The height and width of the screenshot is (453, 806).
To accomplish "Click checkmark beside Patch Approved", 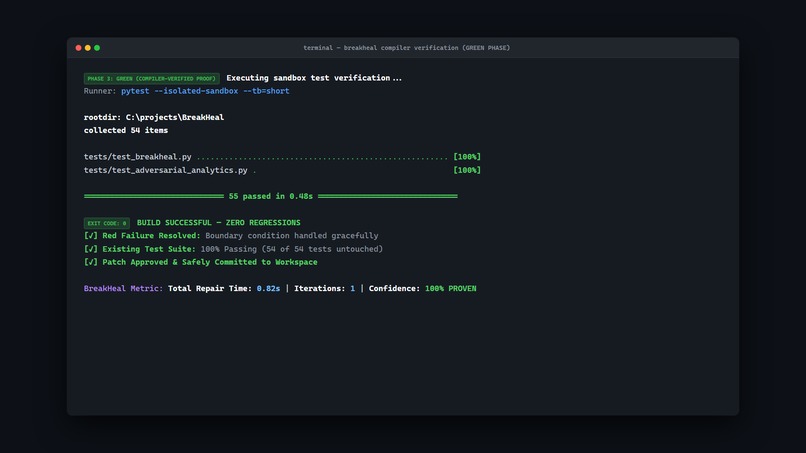I will [x=90, y=262].
